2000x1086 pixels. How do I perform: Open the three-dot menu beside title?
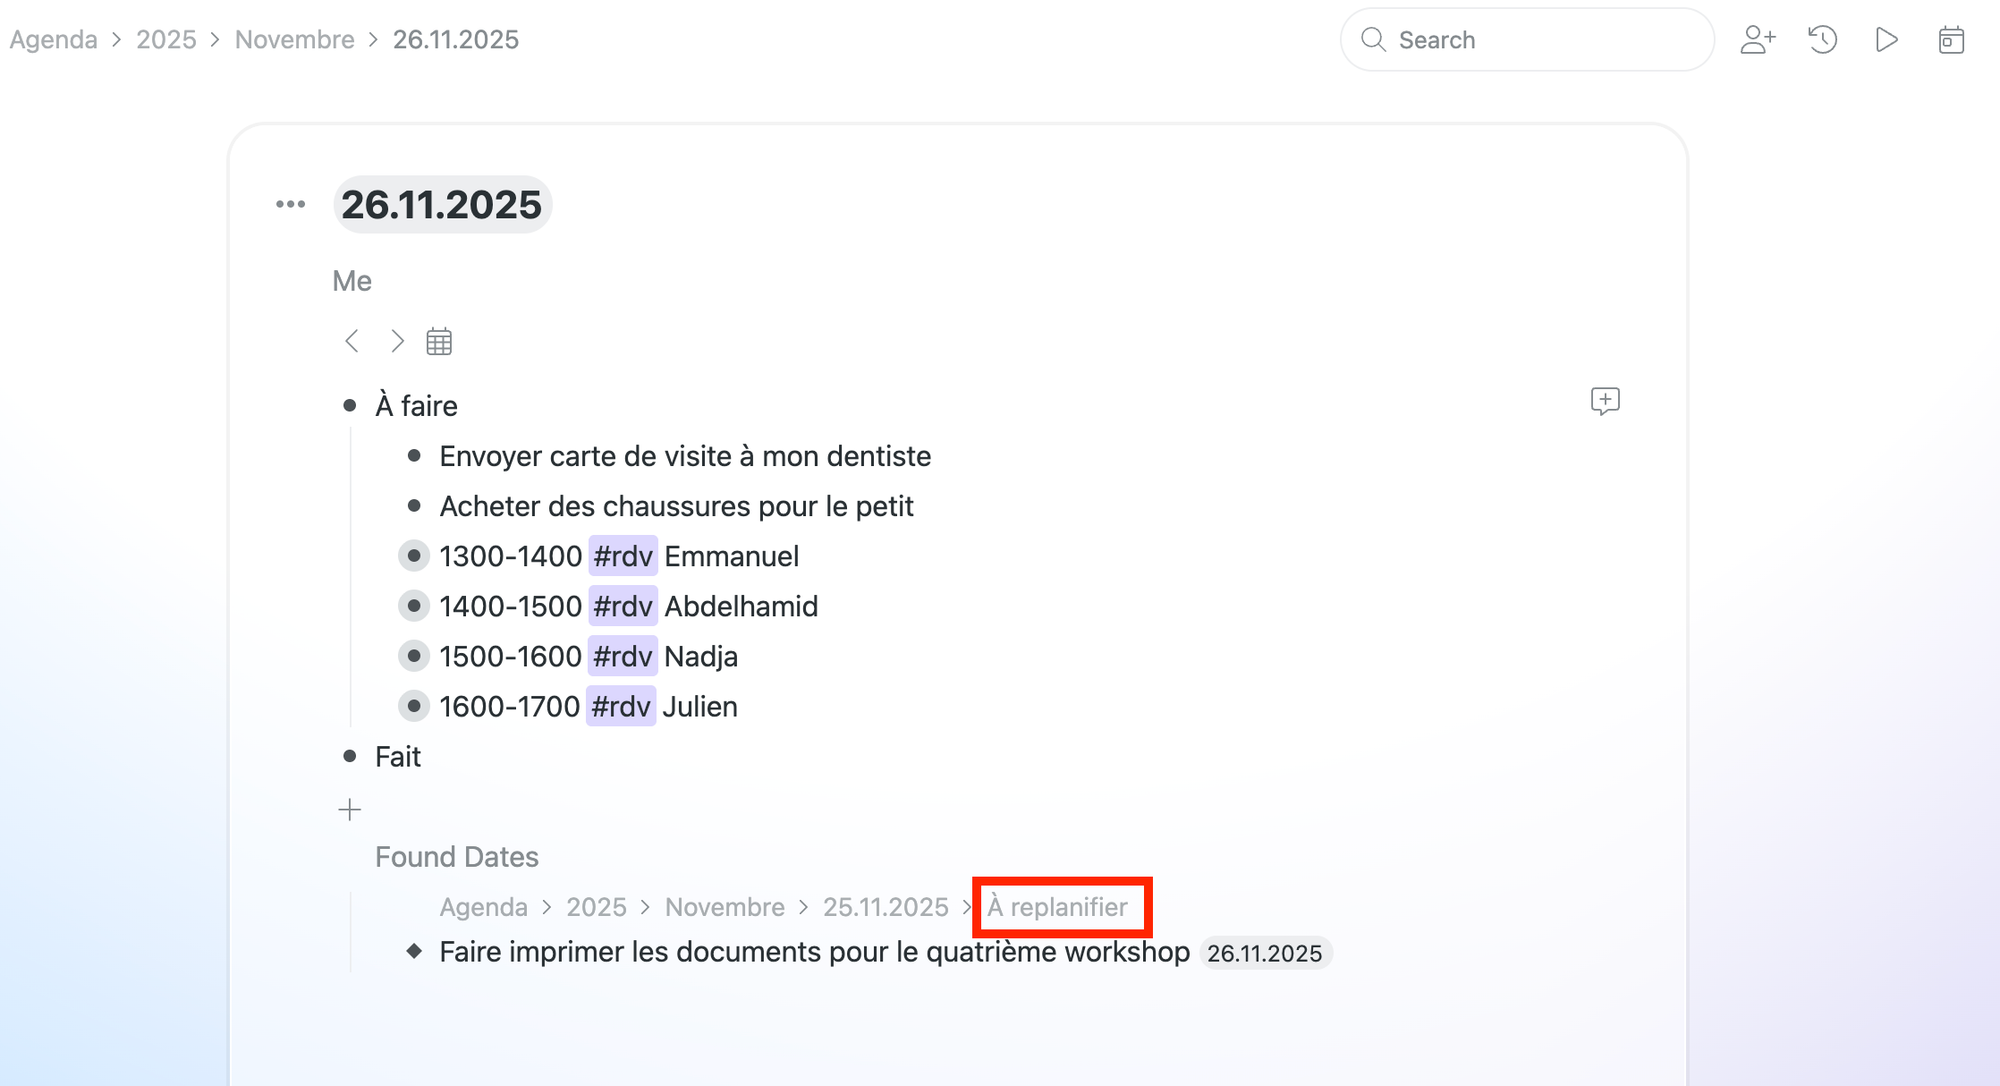[x=290, y=204]
